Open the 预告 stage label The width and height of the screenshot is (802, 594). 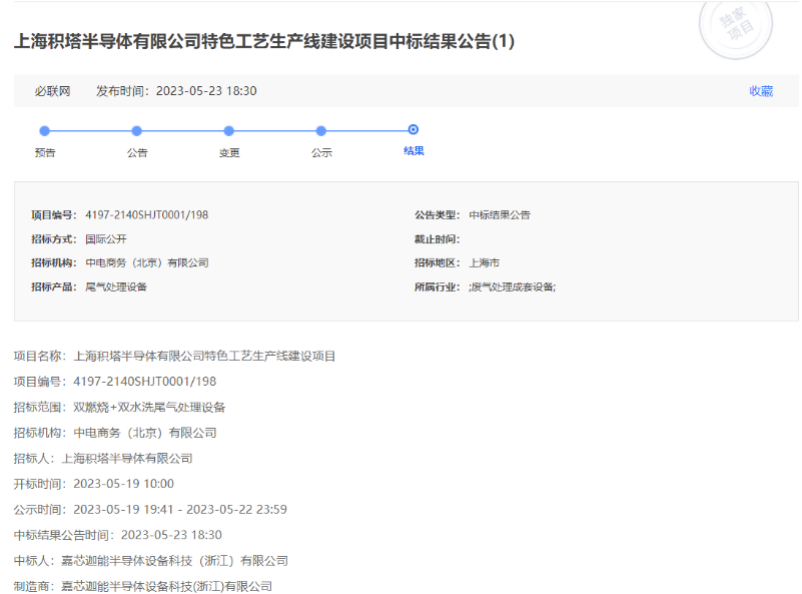coord(44,153)
